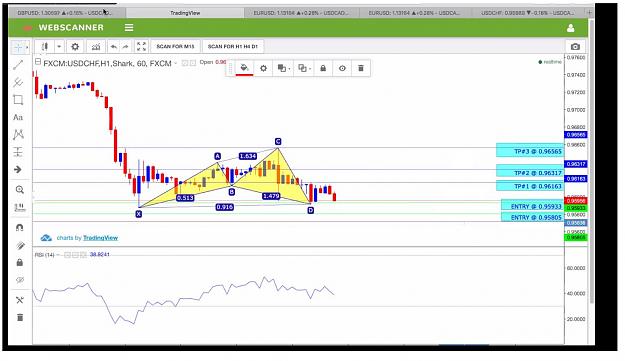Redo the last chart action
Viewport: 625px width, 361px height.
[x=126, y=47]
